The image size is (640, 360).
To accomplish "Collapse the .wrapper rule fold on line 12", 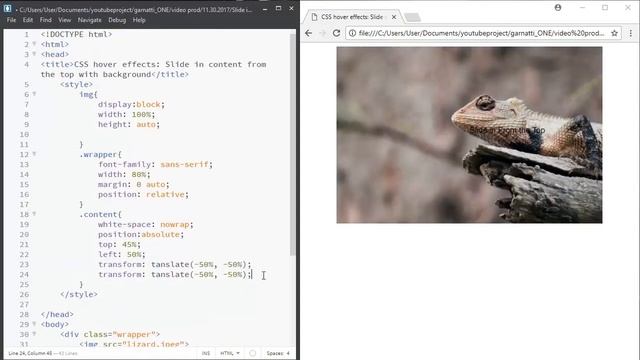I will point(34,154).
